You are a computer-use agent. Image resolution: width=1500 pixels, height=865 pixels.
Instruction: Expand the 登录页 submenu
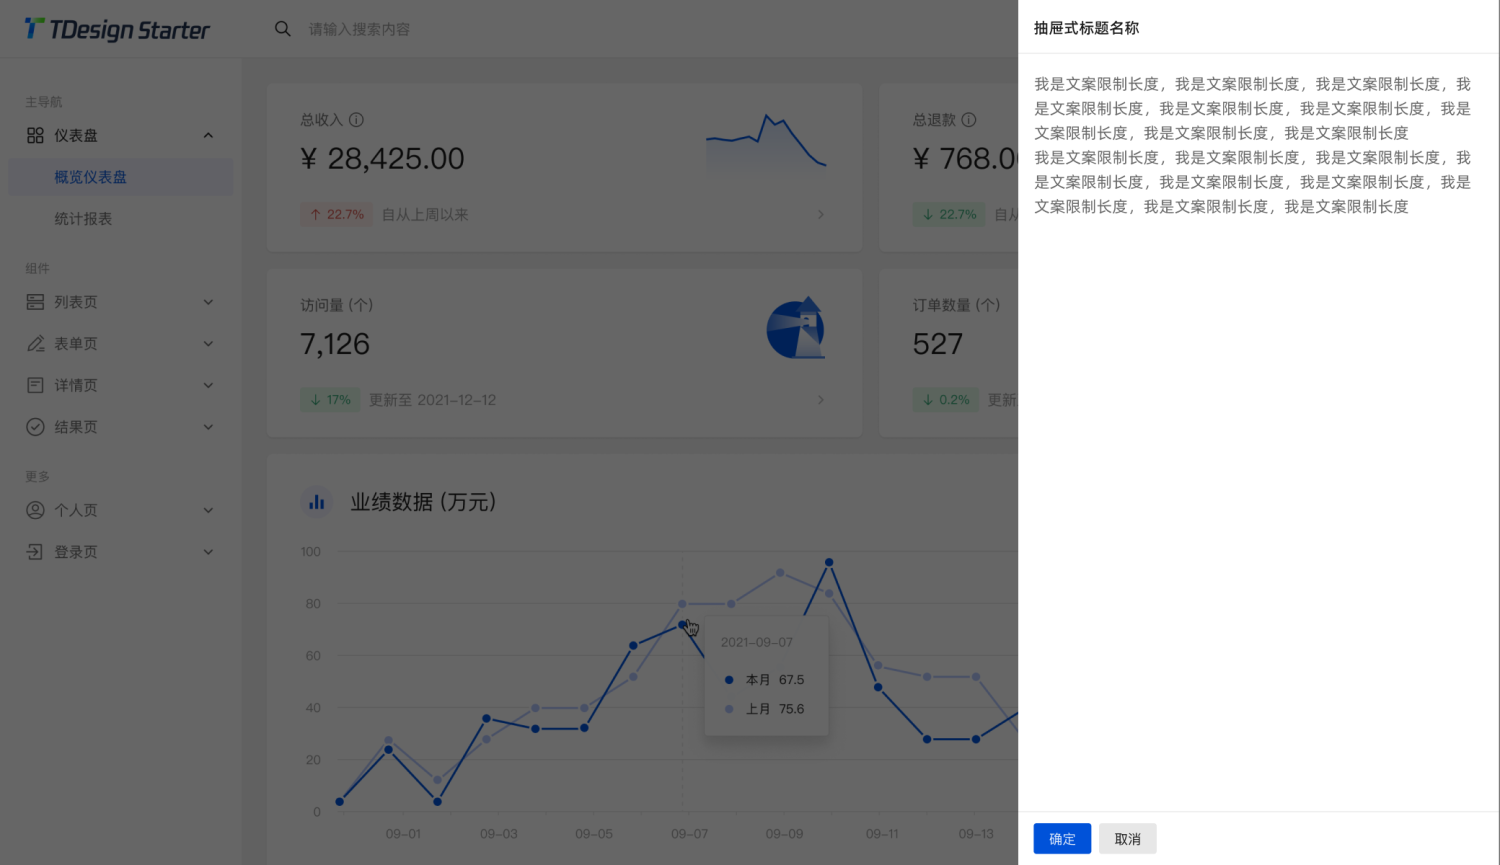point(208,551)
